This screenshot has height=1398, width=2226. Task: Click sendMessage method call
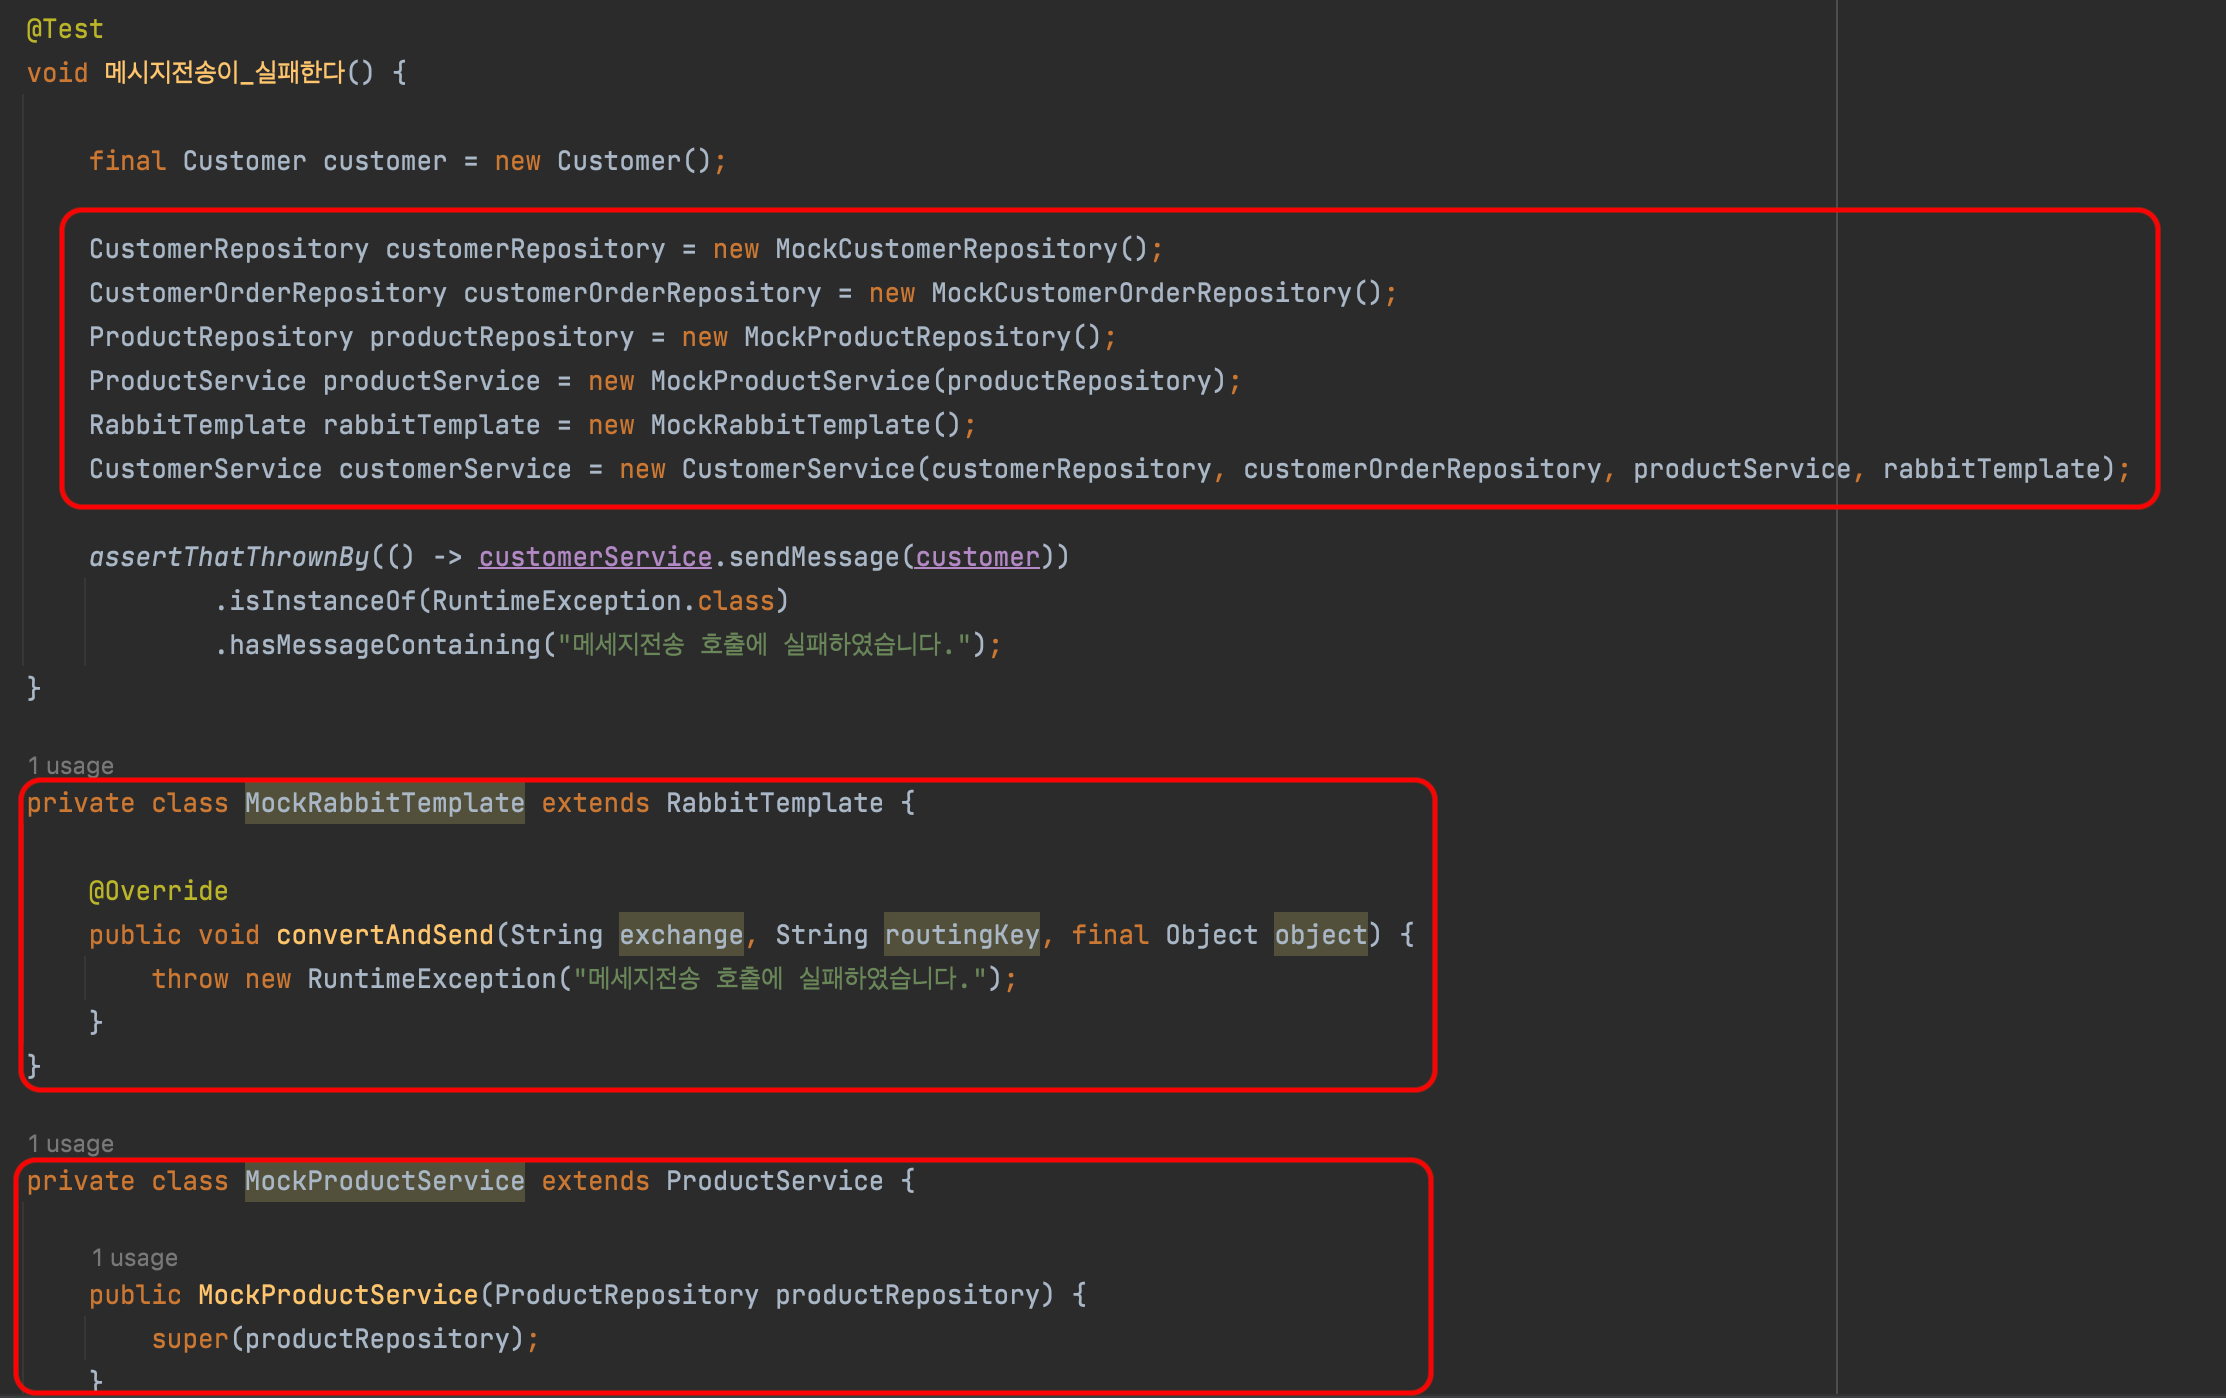814,557
